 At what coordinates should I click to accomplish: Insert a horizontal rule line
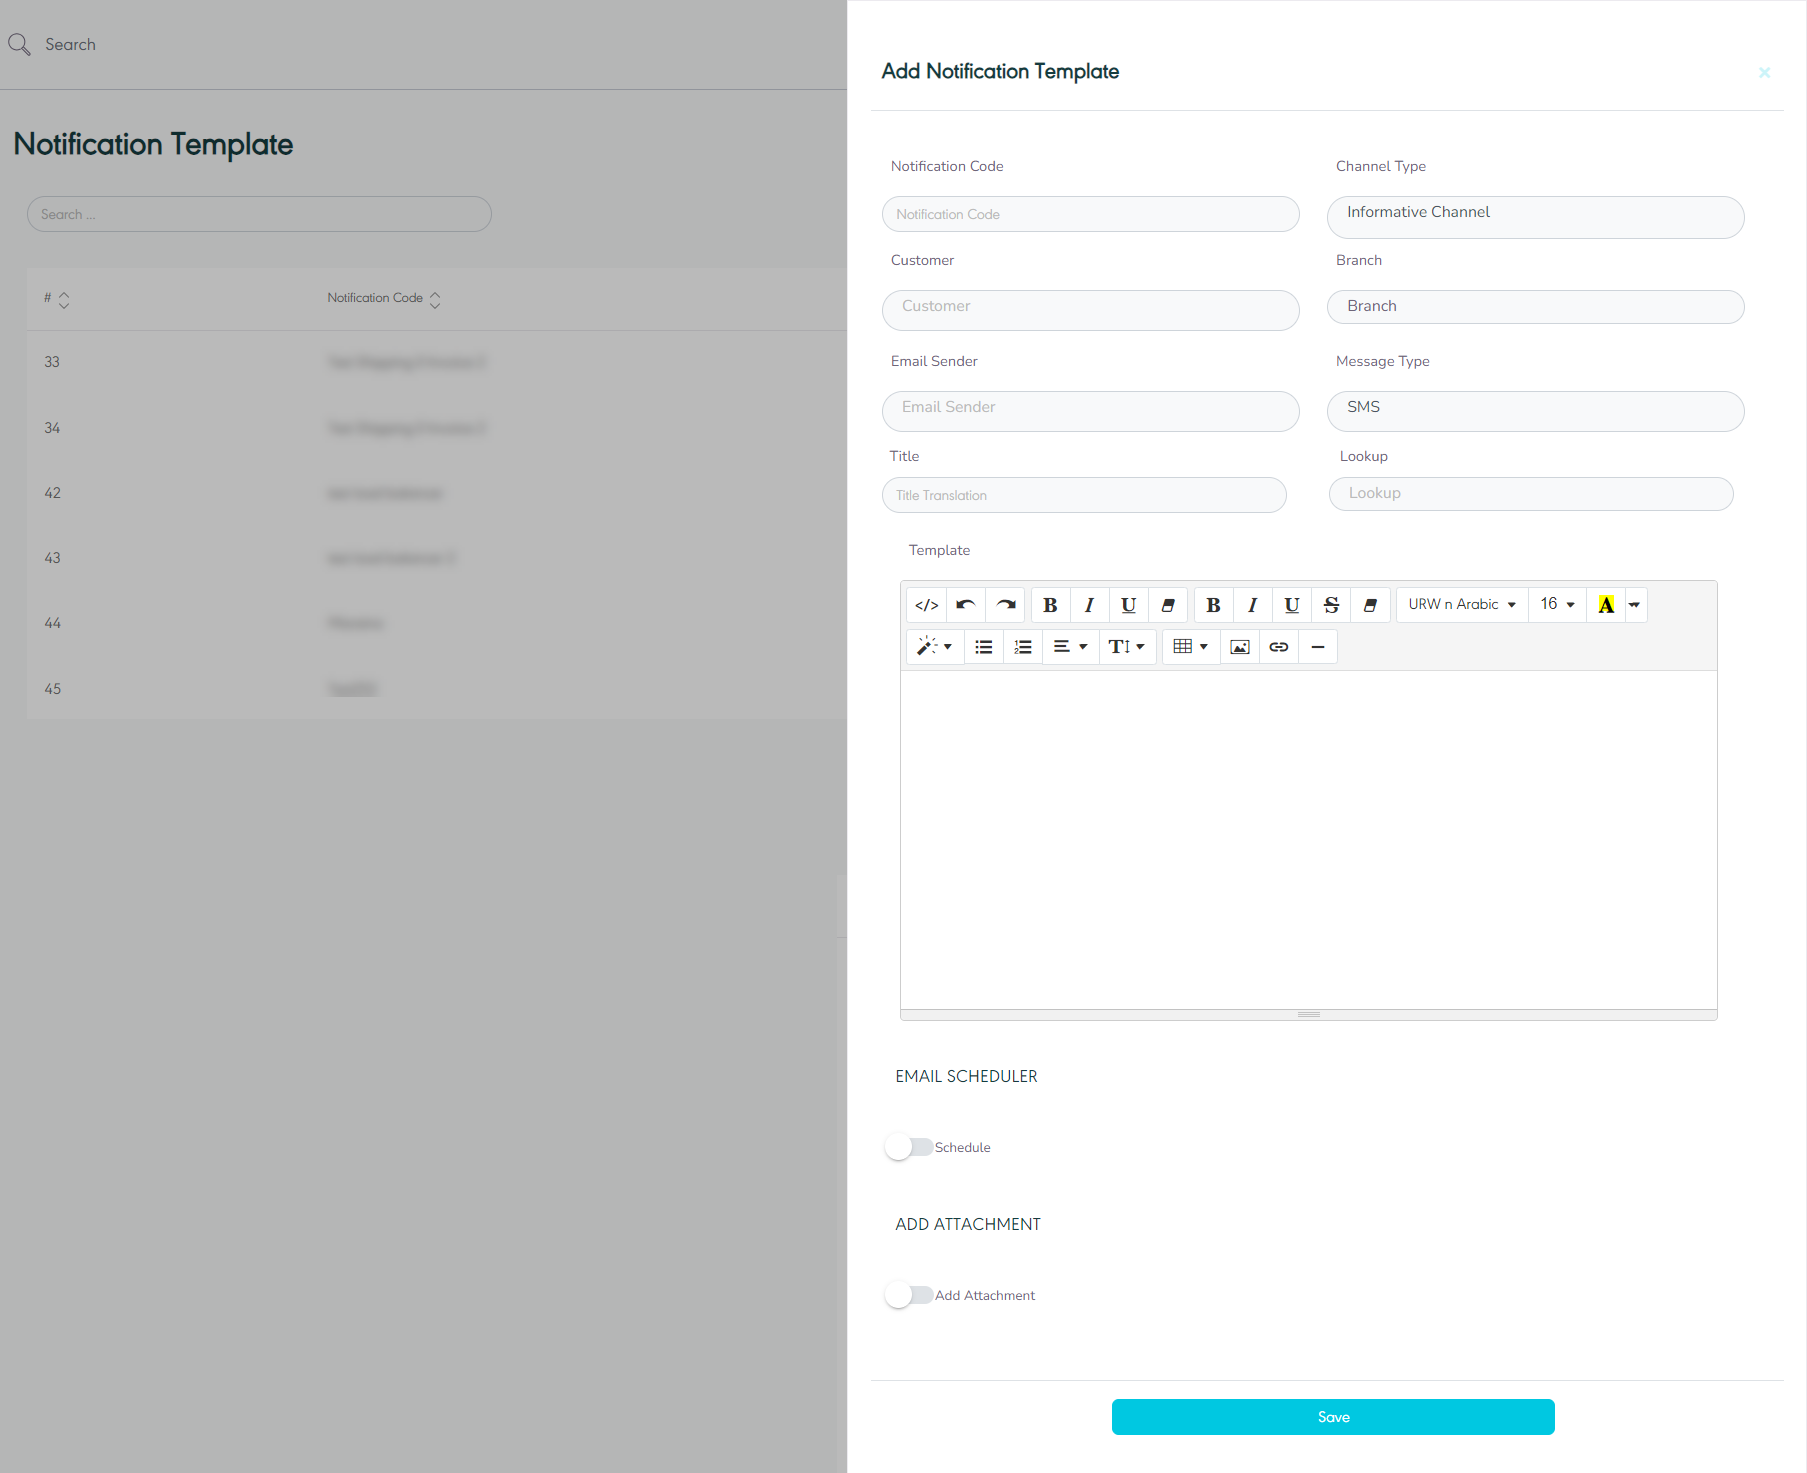1318,647
